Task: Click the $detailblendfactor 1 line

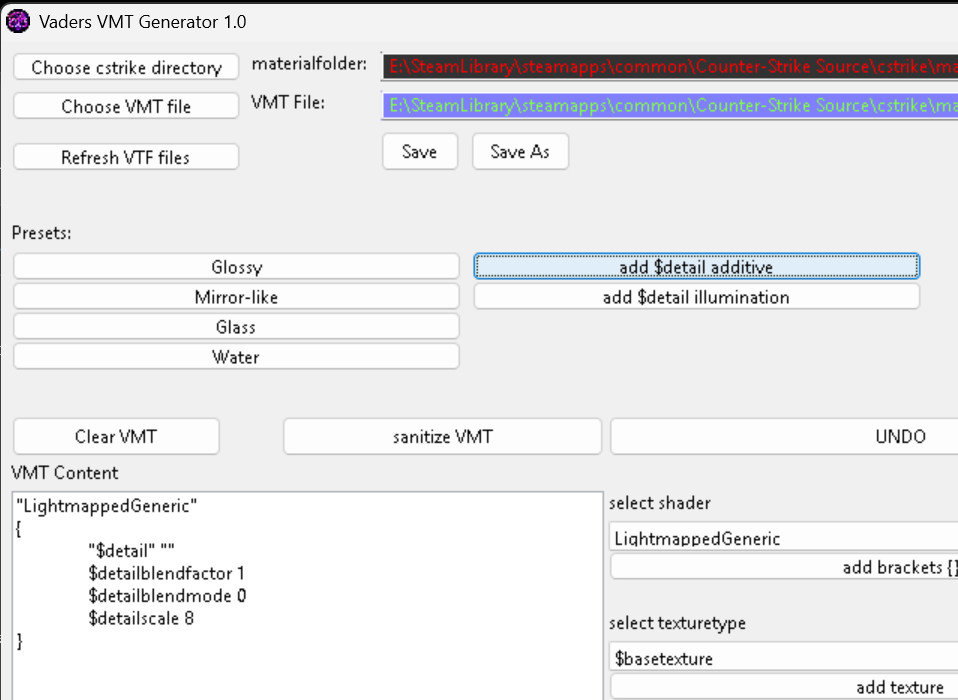Action: 166,573
